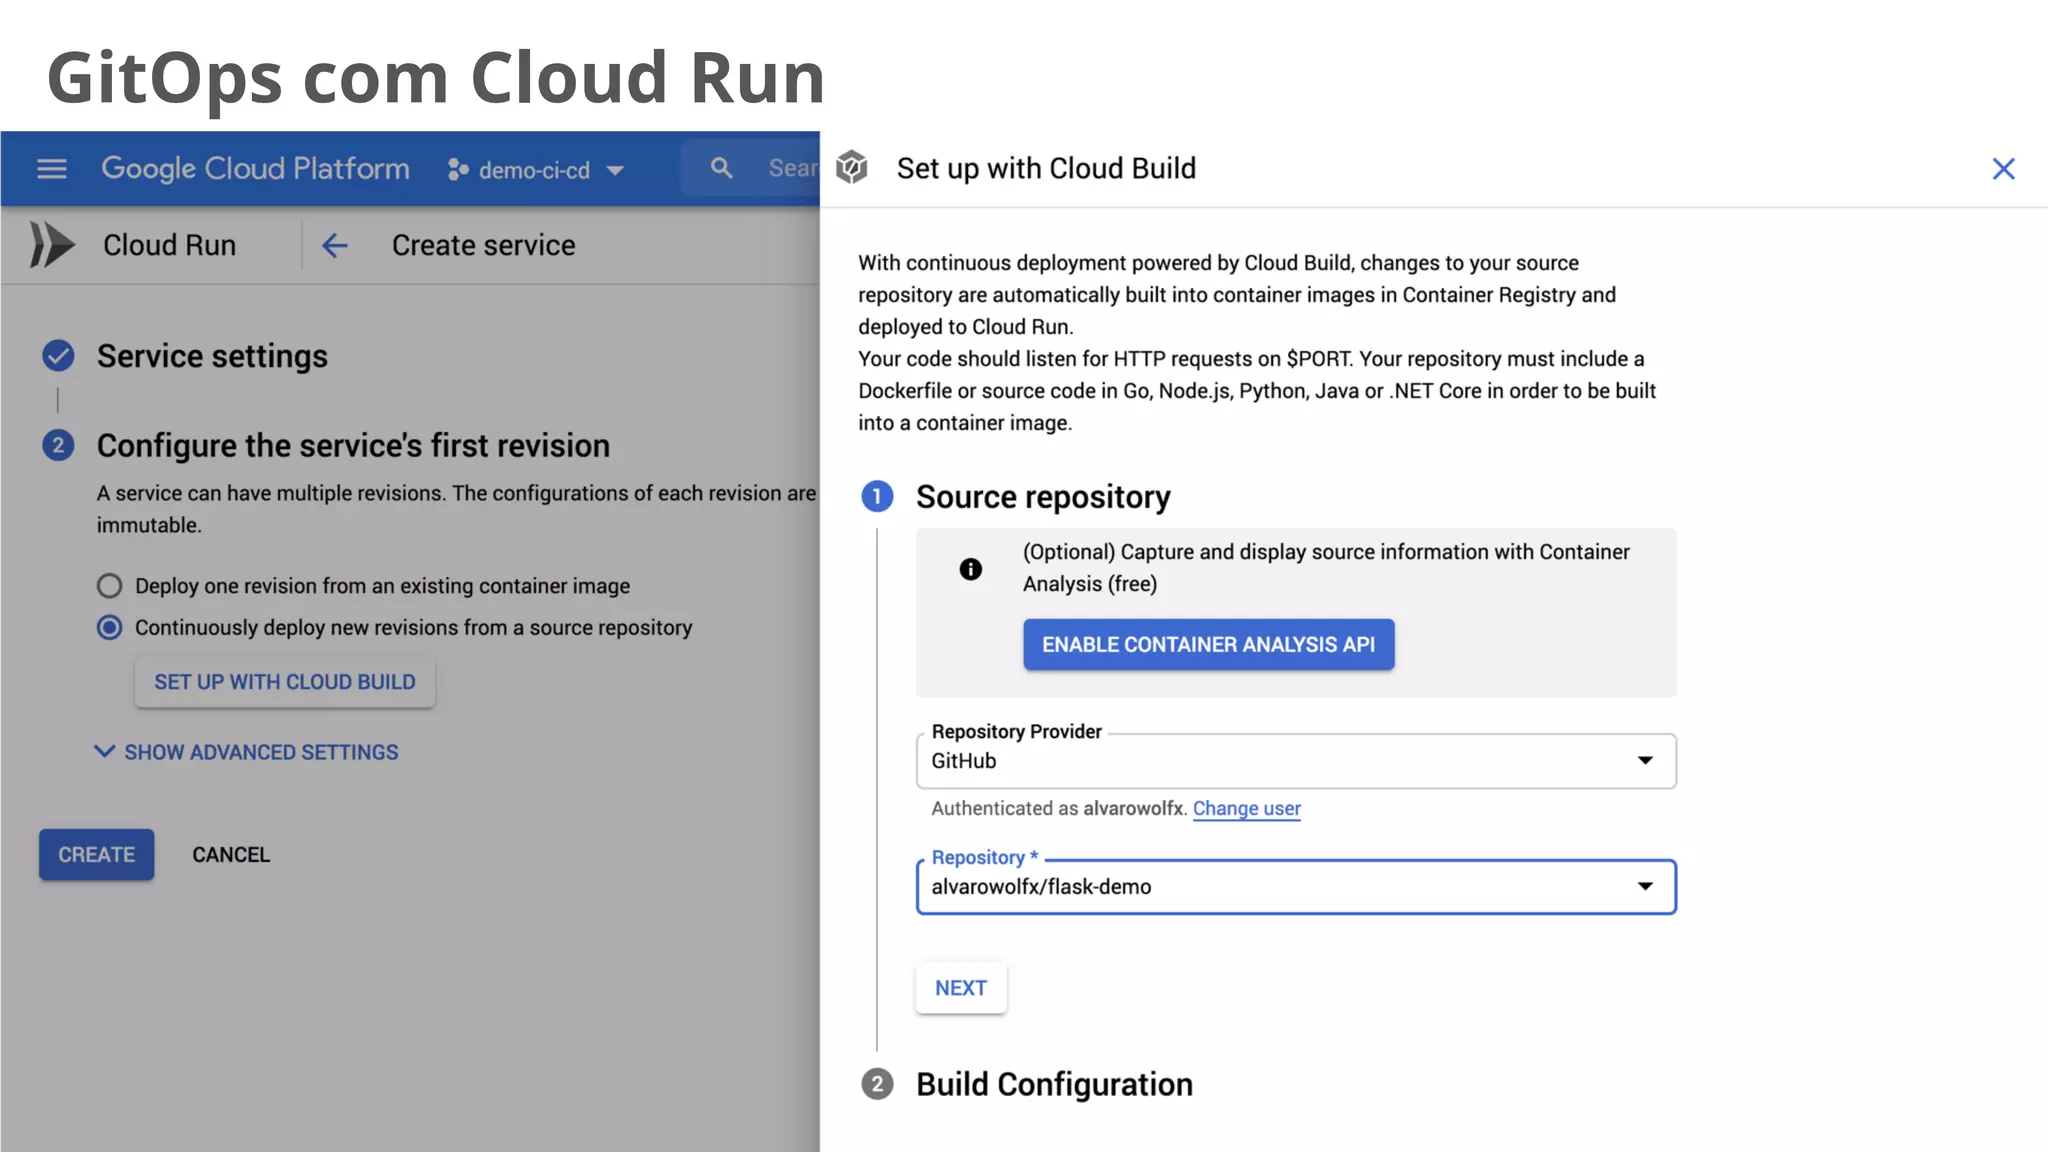
Task: Click Configure the service's first revision heading
Action: pos(353,446)
